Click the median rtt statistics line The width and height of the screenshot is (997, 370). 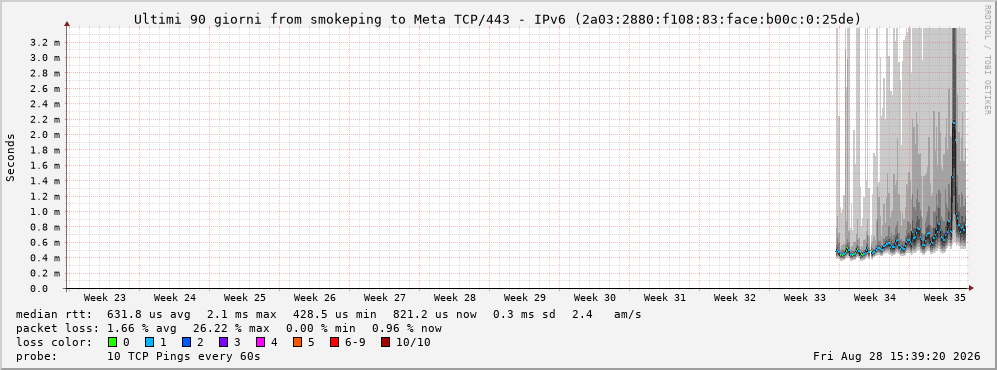329,315
